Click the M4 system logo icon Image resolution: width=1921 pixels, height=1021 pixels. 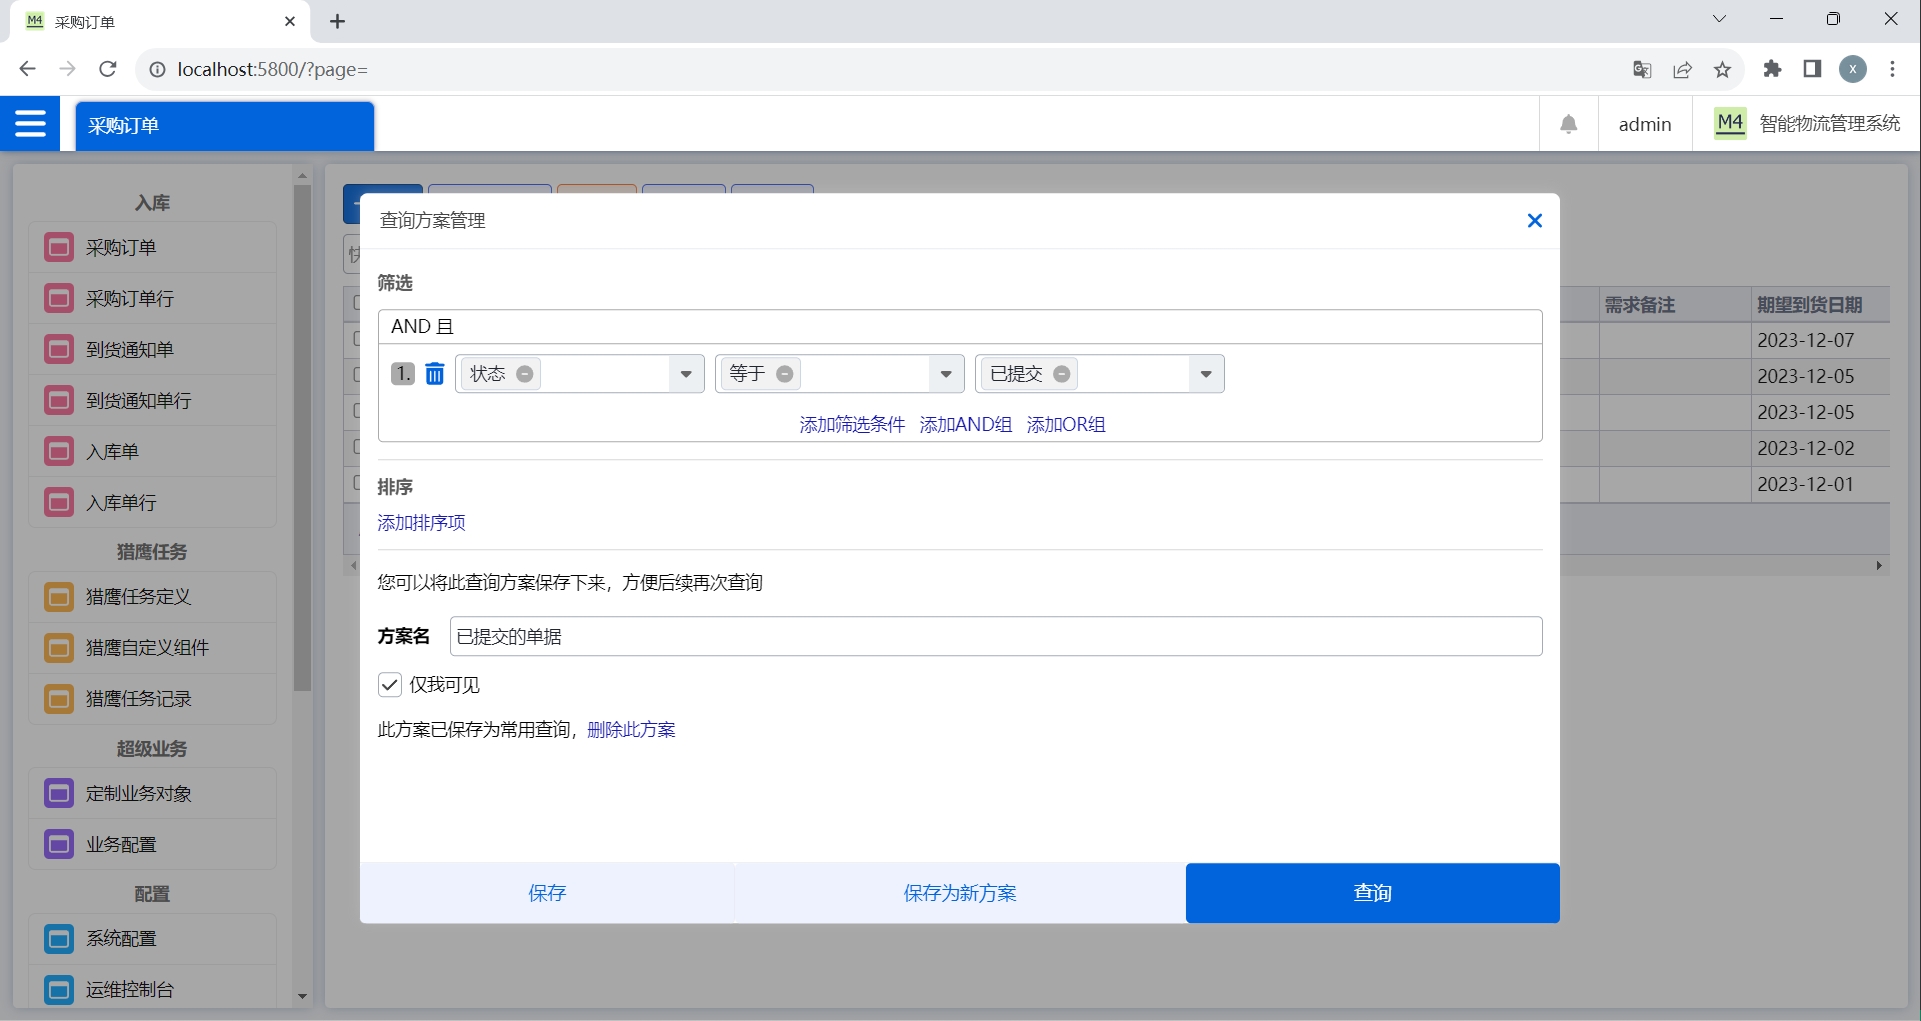1730,124
